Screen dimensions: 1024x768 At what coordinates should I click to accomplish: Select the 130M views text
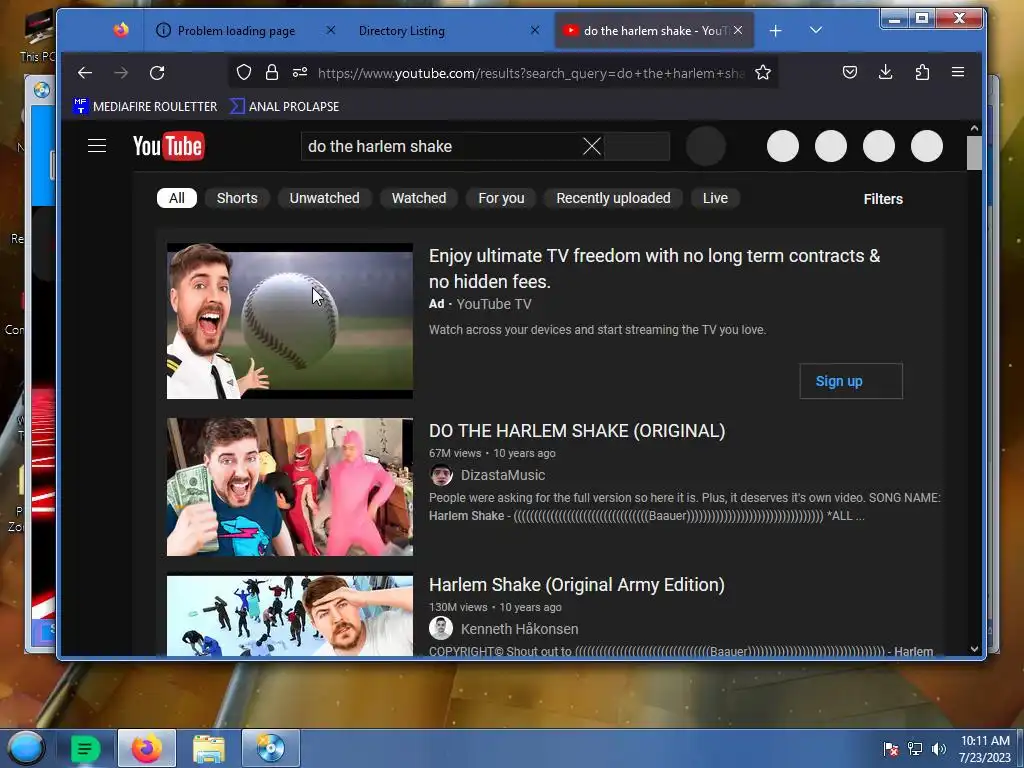pyautogui.click(x=458, y=607)
